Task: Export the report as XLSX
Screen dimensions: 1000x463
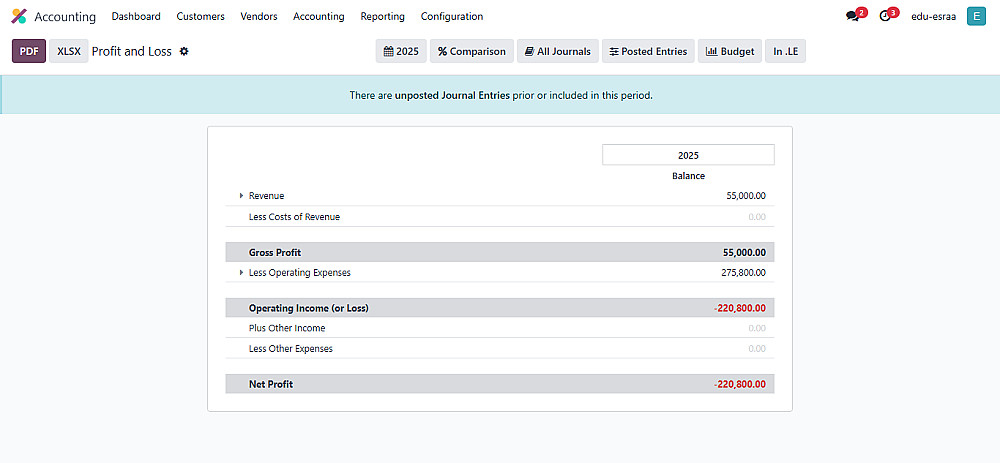Action: (x=69, y=51)
